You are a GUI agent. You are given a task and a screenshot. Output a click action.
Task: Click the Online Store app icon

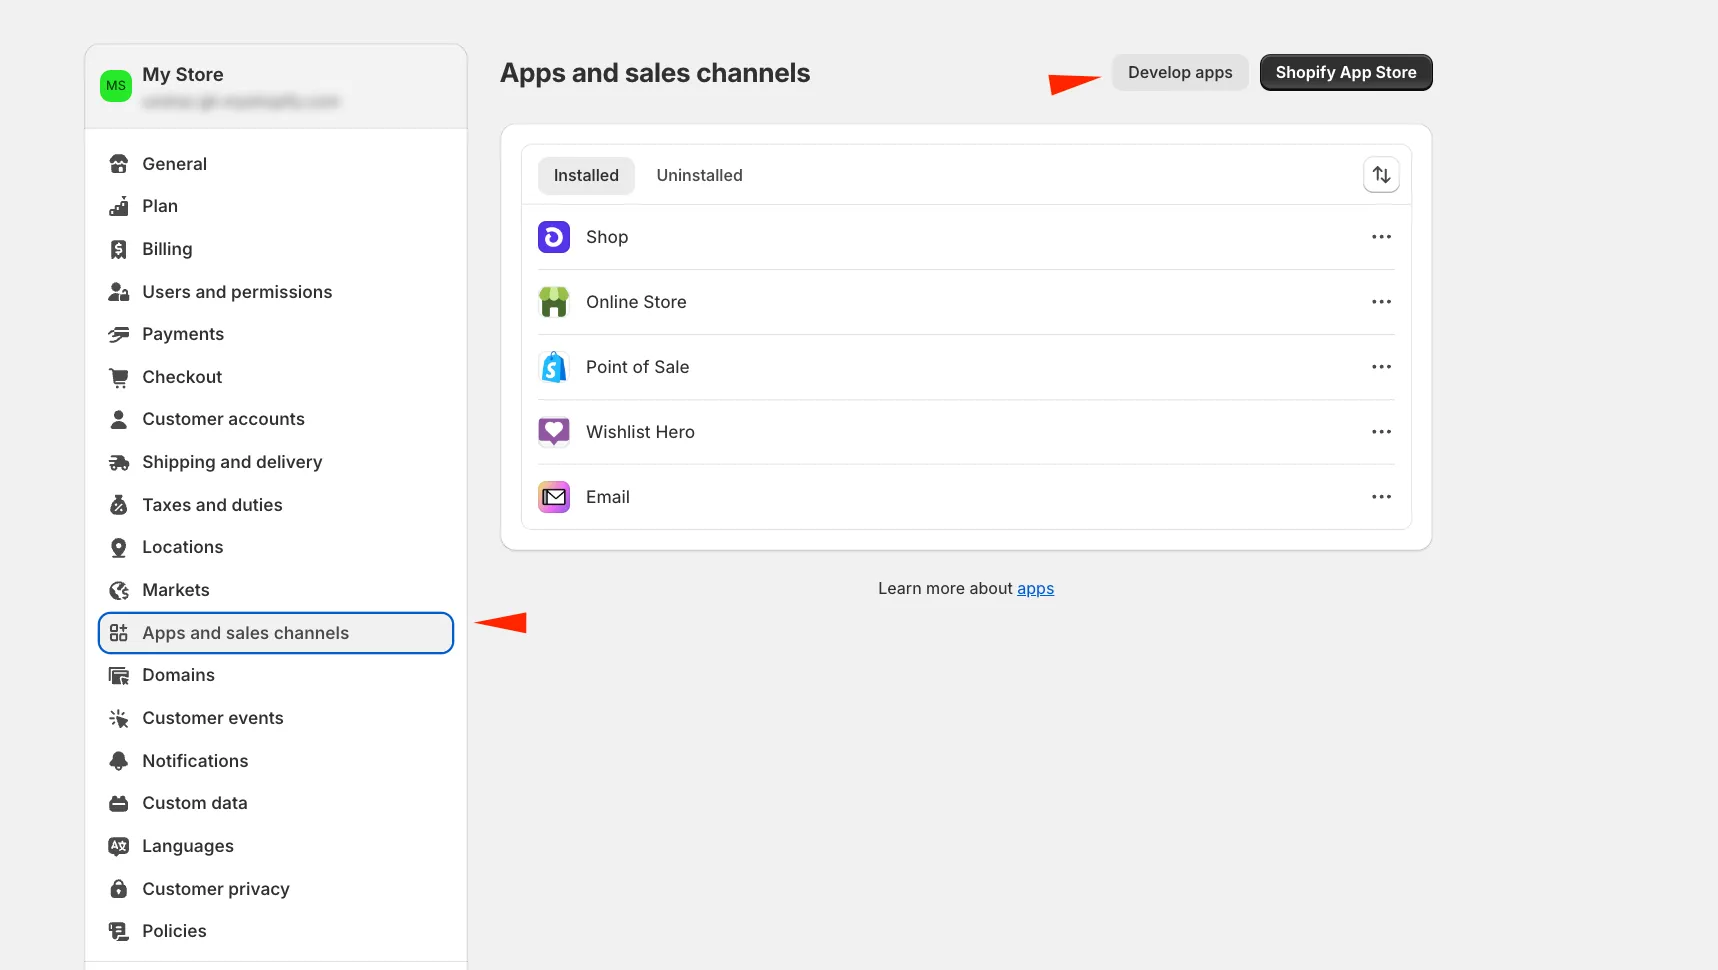pos(554,302)
